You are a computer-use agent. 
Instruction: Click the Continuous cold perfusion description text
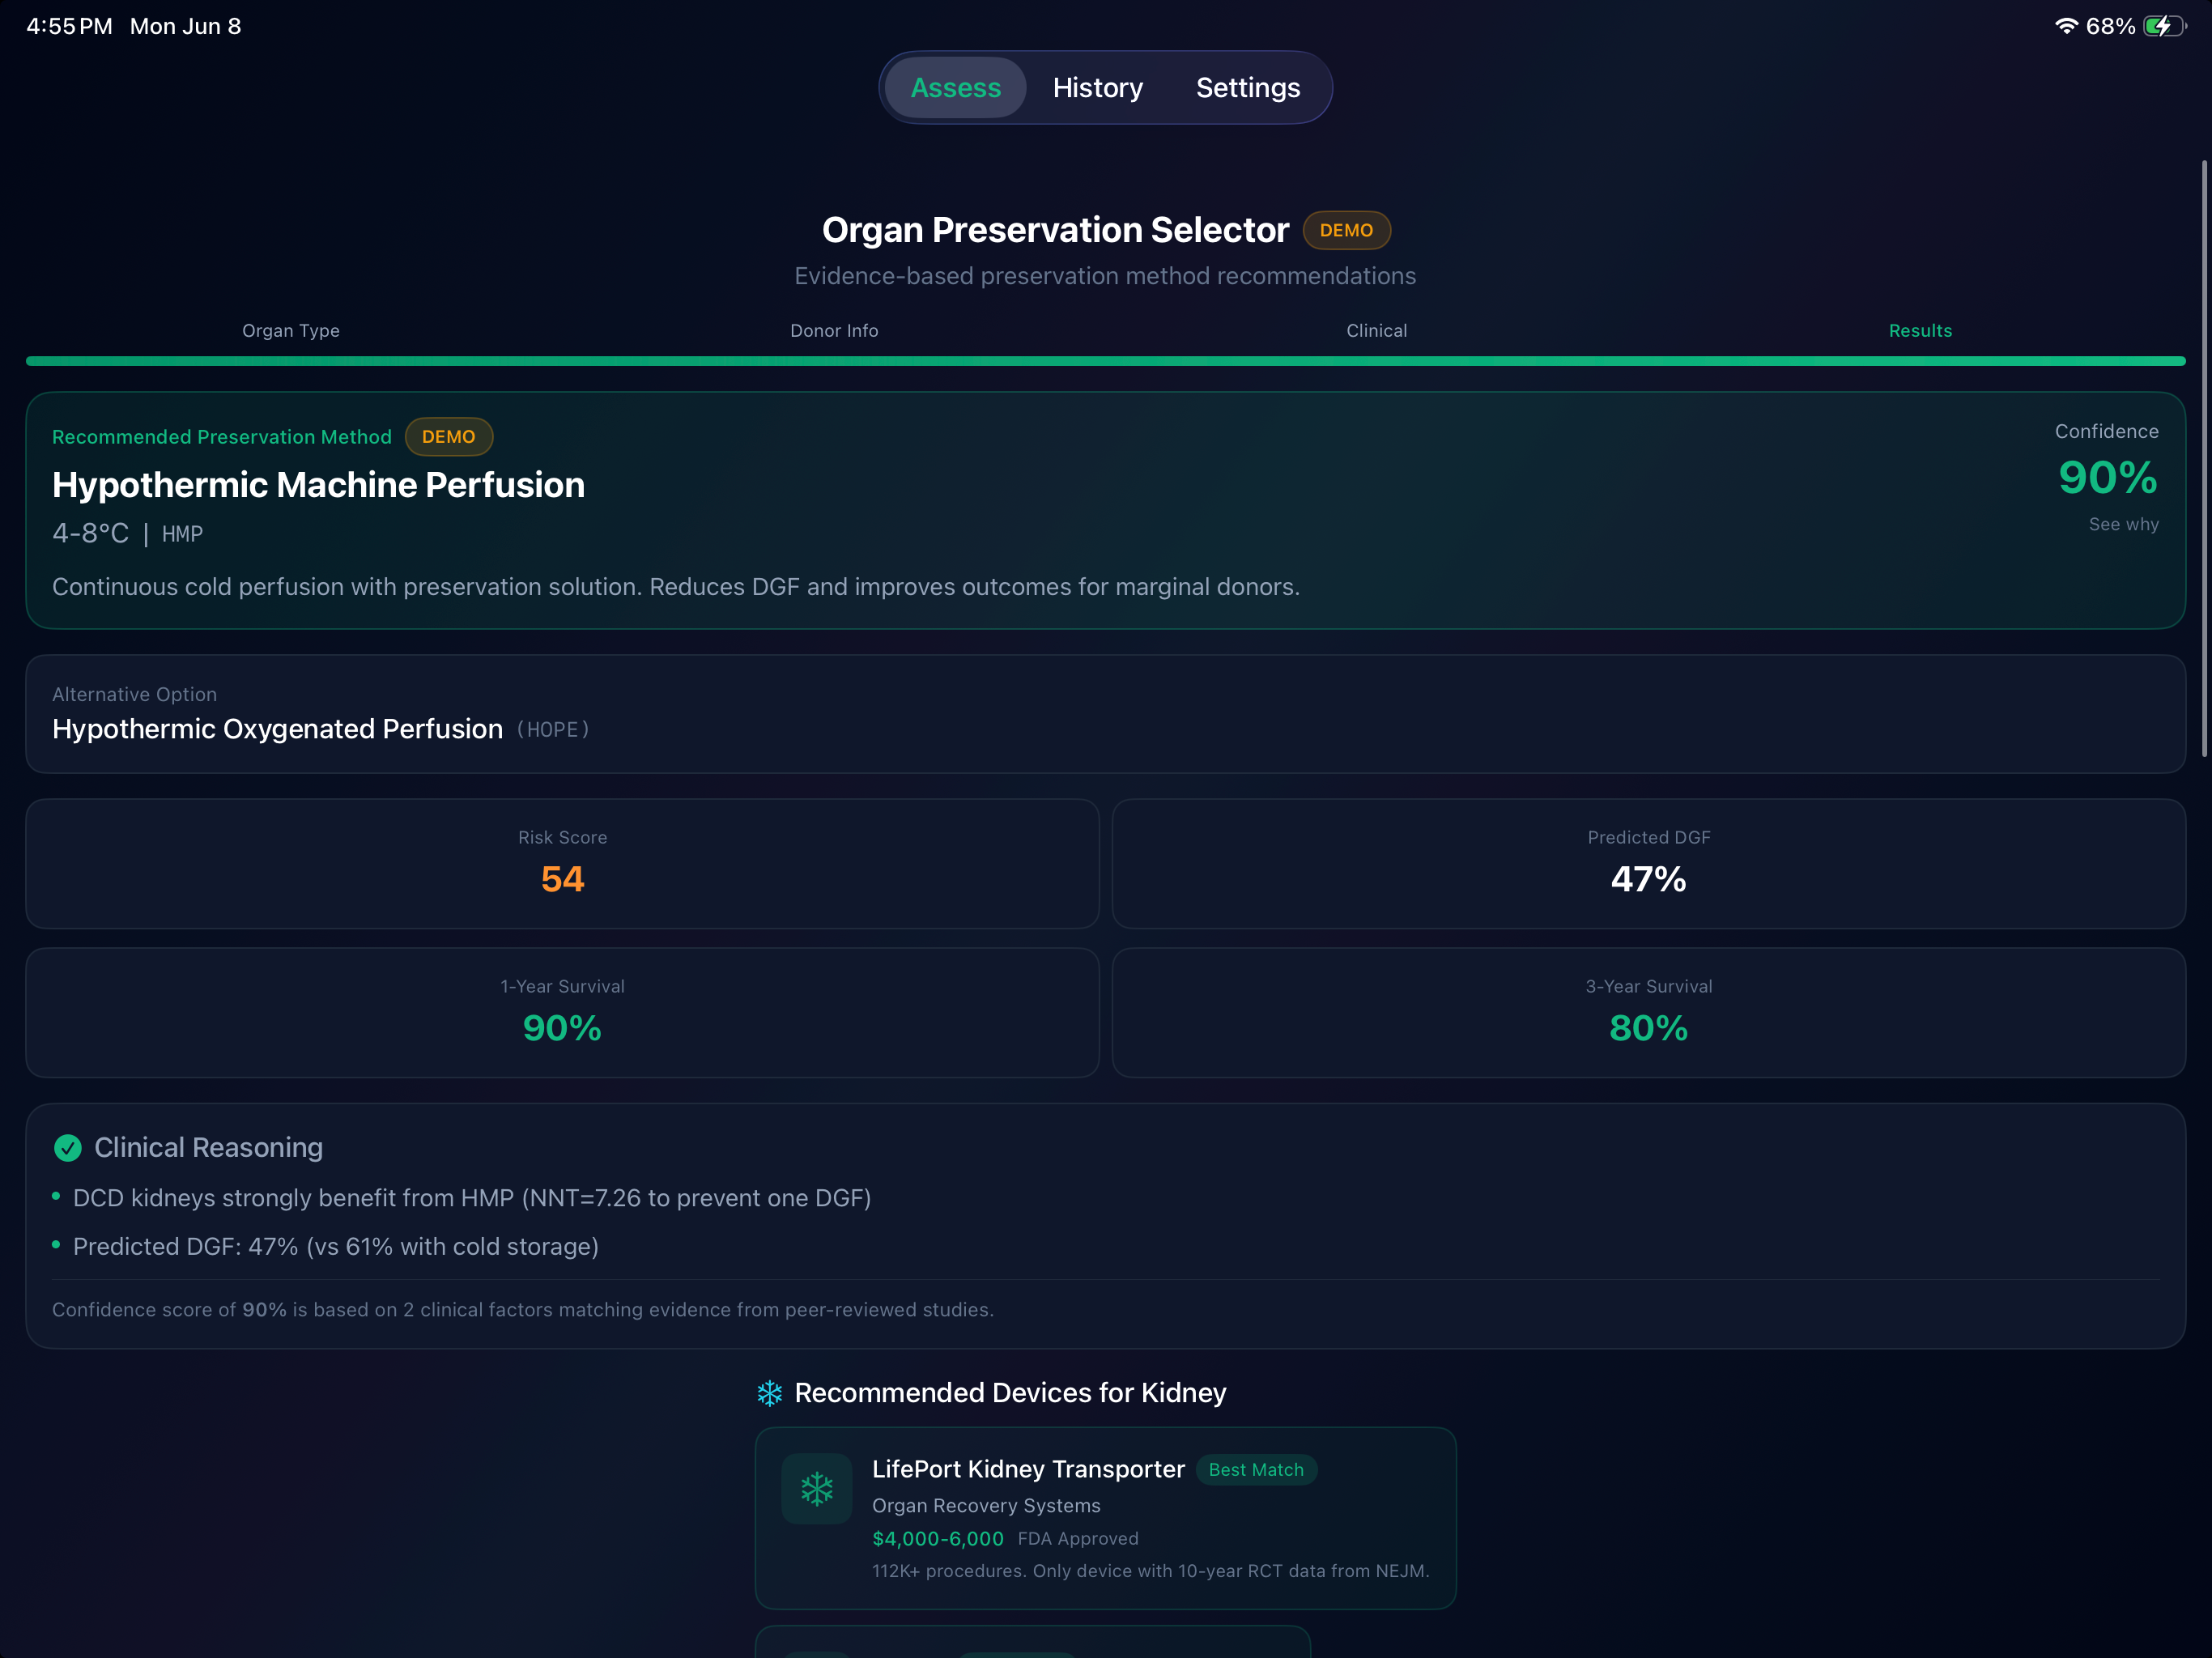click(676, 587)
